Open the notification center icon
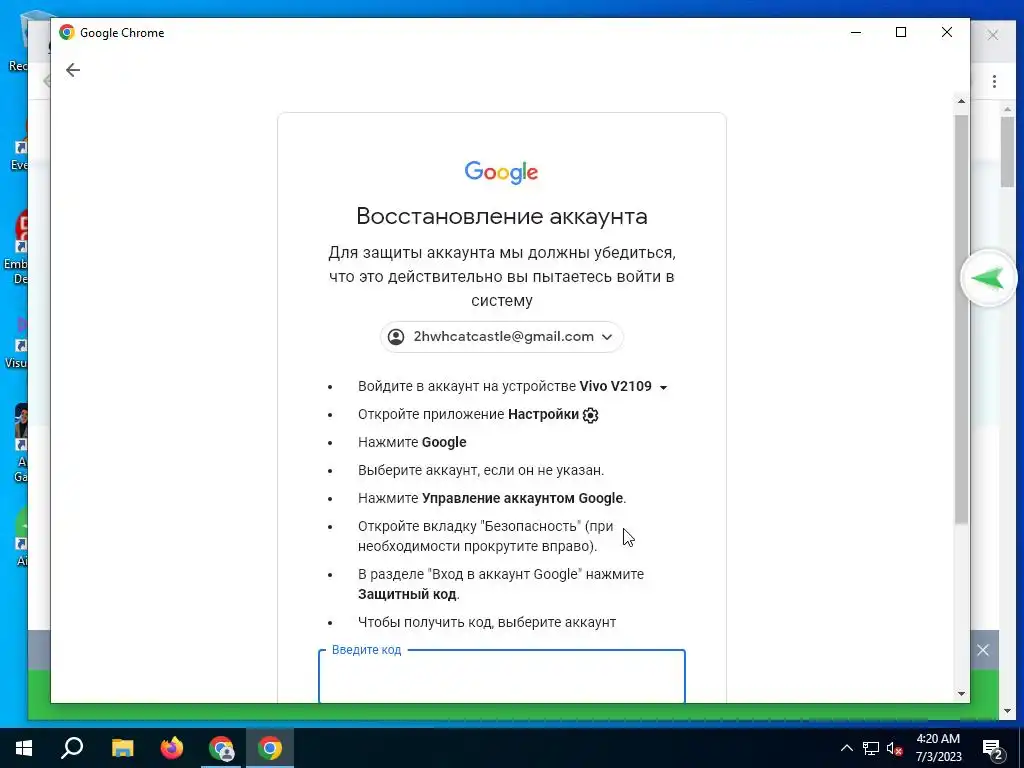The height and width of the screenshot is (768, 1024). pyautogui.click(x=993, y=749)
